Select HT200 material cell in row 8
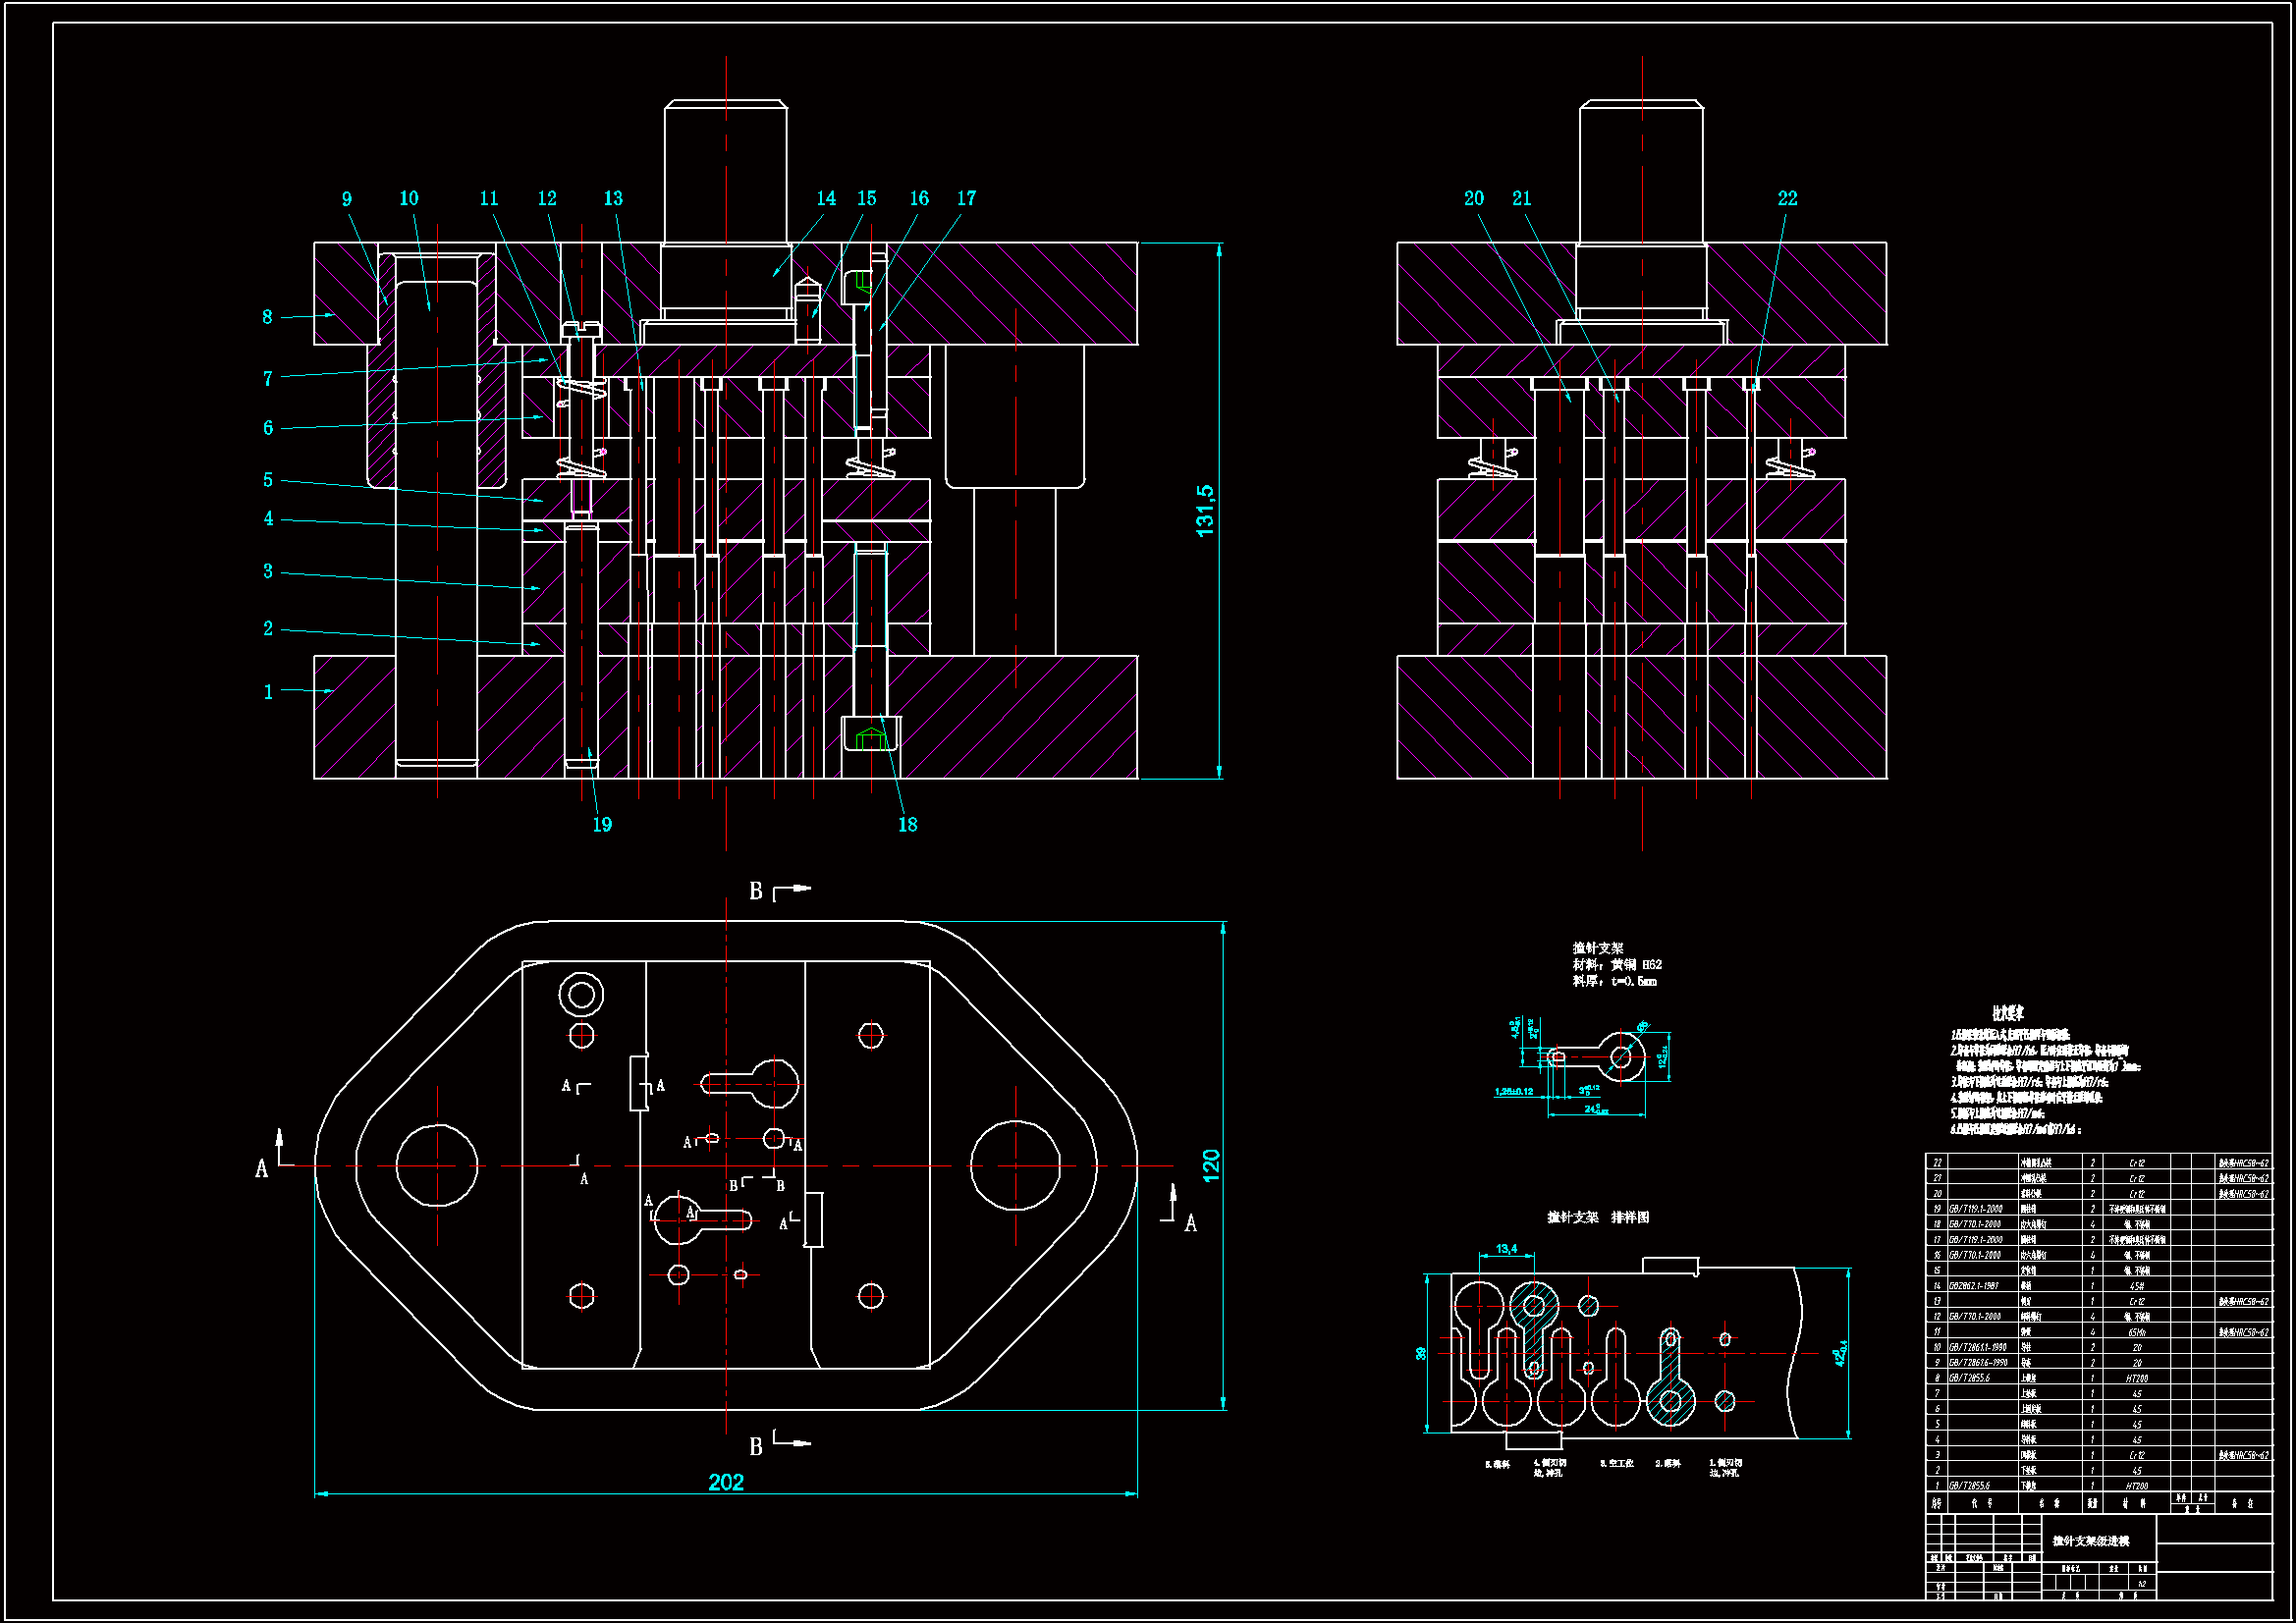The width and height of the screenshot is (2296, 1623). [x=2136, y=1378]
